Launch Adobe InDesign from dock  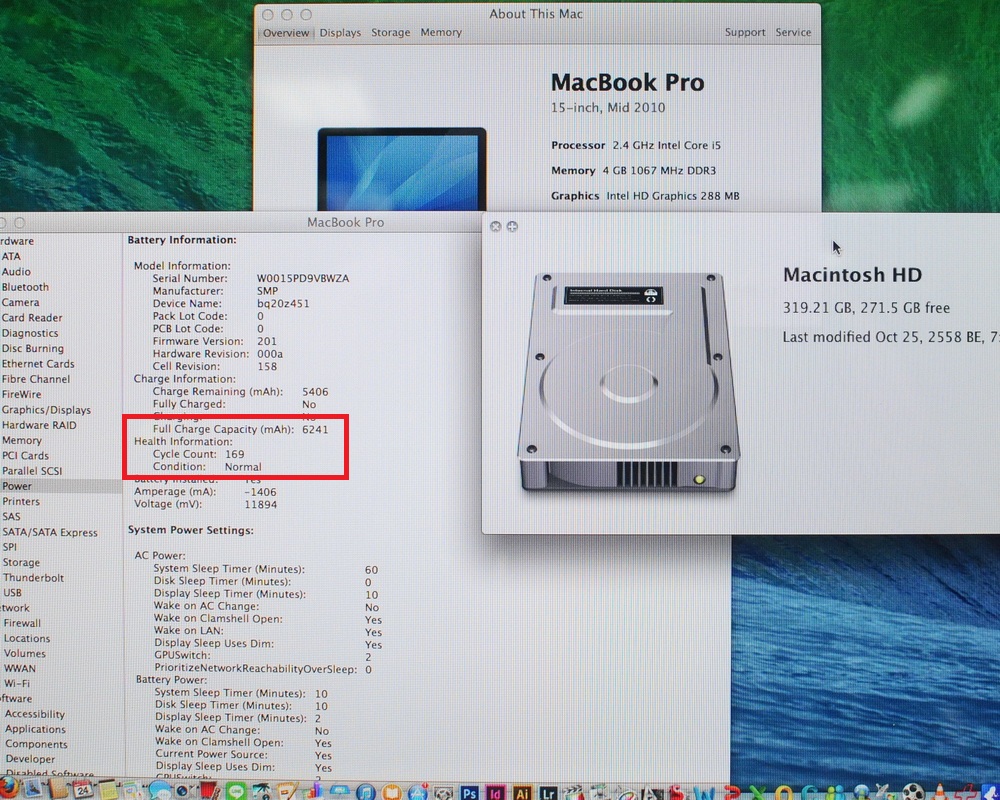495,792
